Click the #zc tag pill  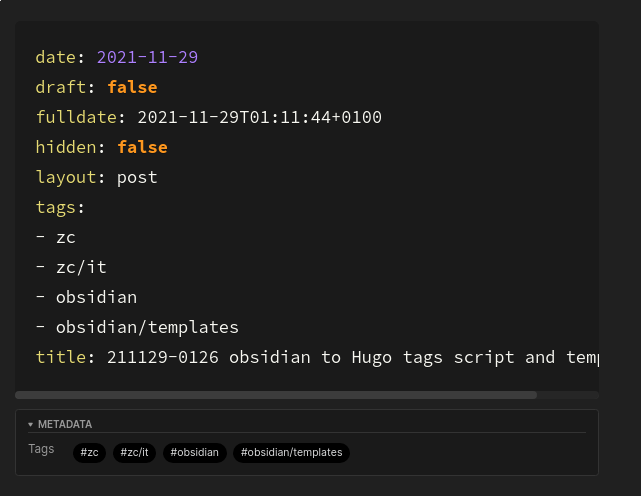click(x=90, y=452)
